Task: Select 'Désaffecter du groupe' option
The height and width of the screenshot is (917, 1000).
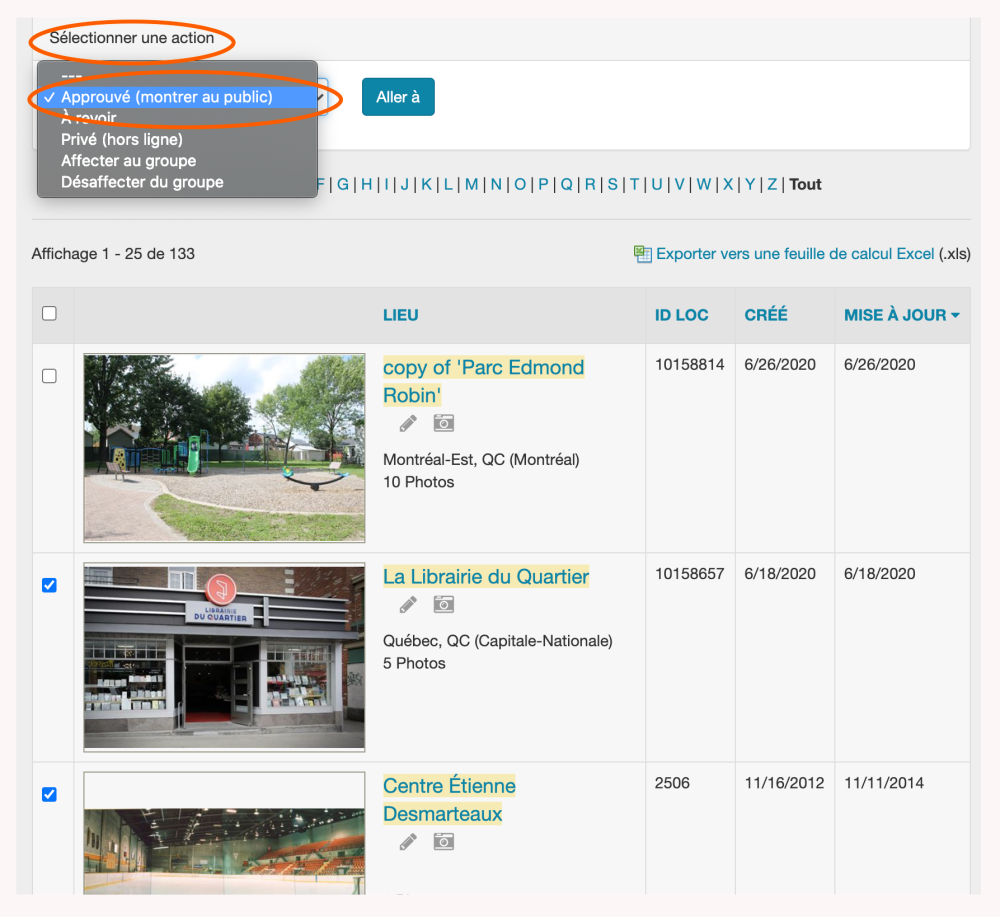Action: 177,182
